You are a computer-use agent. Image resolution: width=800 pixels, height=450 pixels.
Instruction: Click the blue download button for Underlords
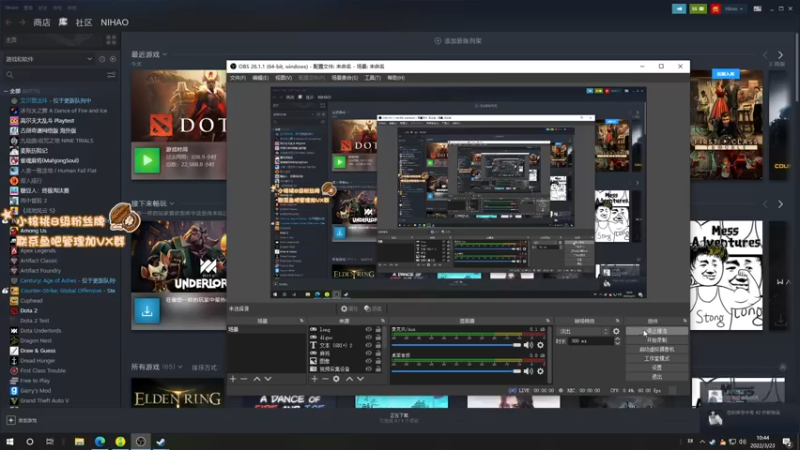(147, 311)
